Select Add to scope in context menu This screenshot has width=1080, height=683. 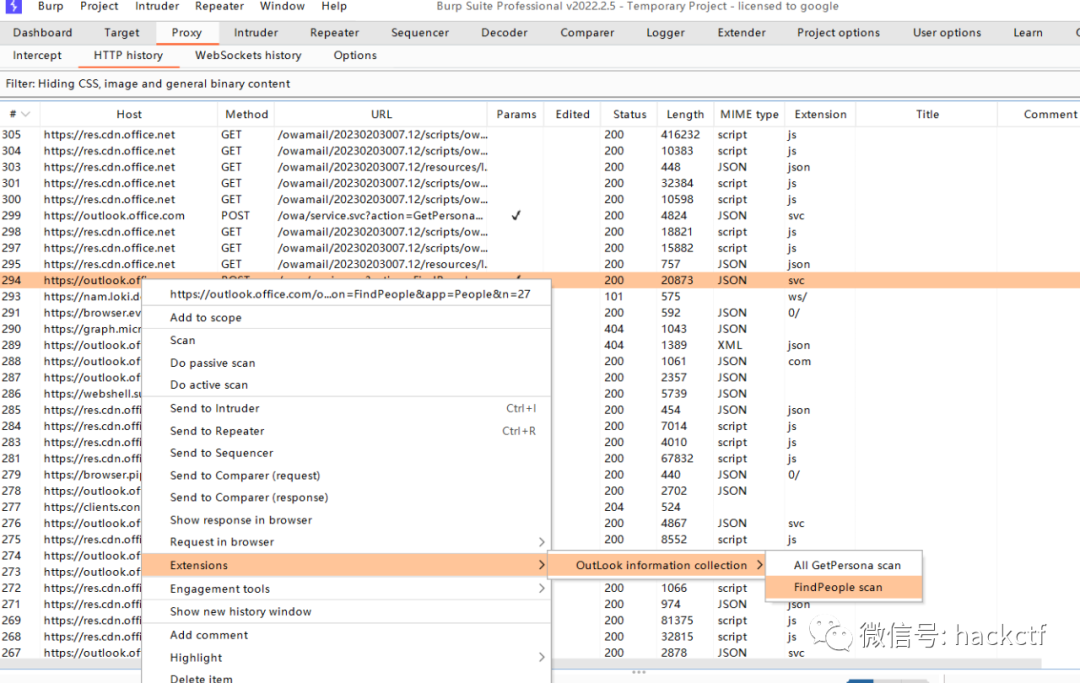tap(346, 317)
